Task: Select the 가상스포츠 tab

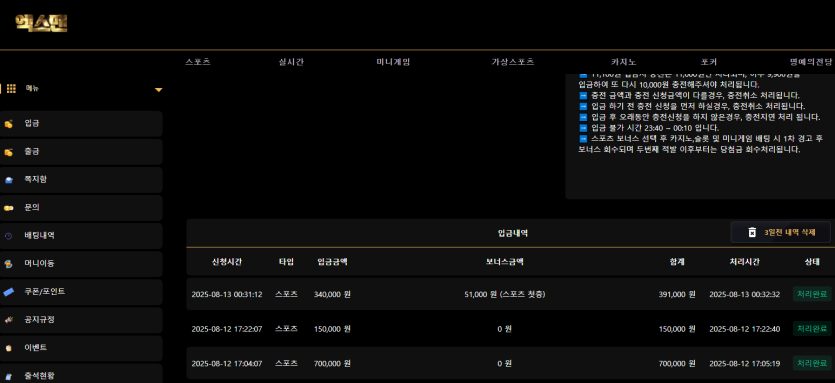Action: click(x=513, y=62)
